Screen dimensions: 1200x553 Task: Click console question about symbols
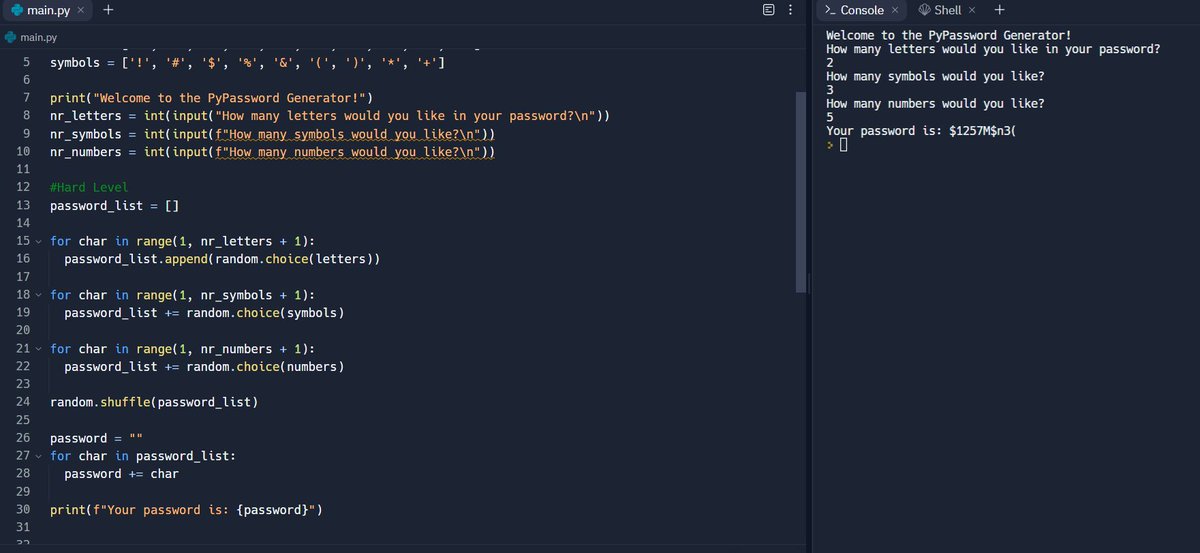(x=935, y=76)
